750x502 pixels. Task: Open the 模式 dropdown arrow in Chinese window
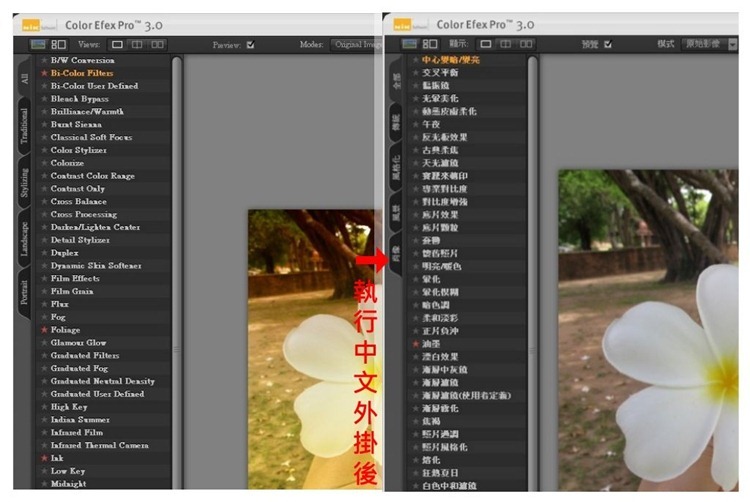pyautogui.click(x=732, y=44)
